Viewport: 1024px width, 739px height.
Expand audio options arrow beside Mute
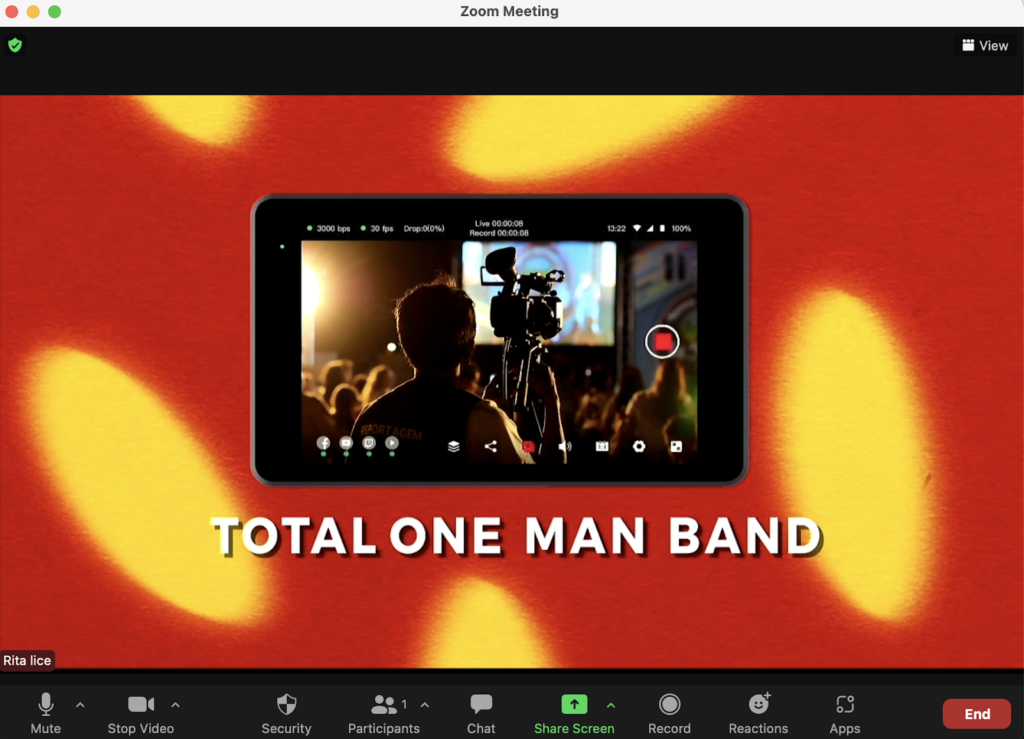pos(80,704)
